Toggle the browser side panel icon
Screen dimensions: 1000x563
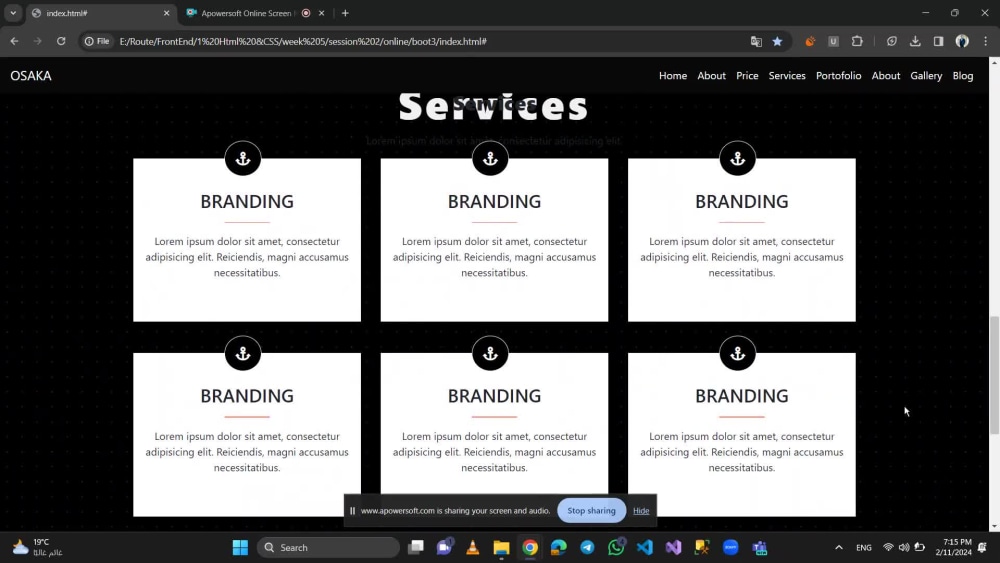(938, 41)
